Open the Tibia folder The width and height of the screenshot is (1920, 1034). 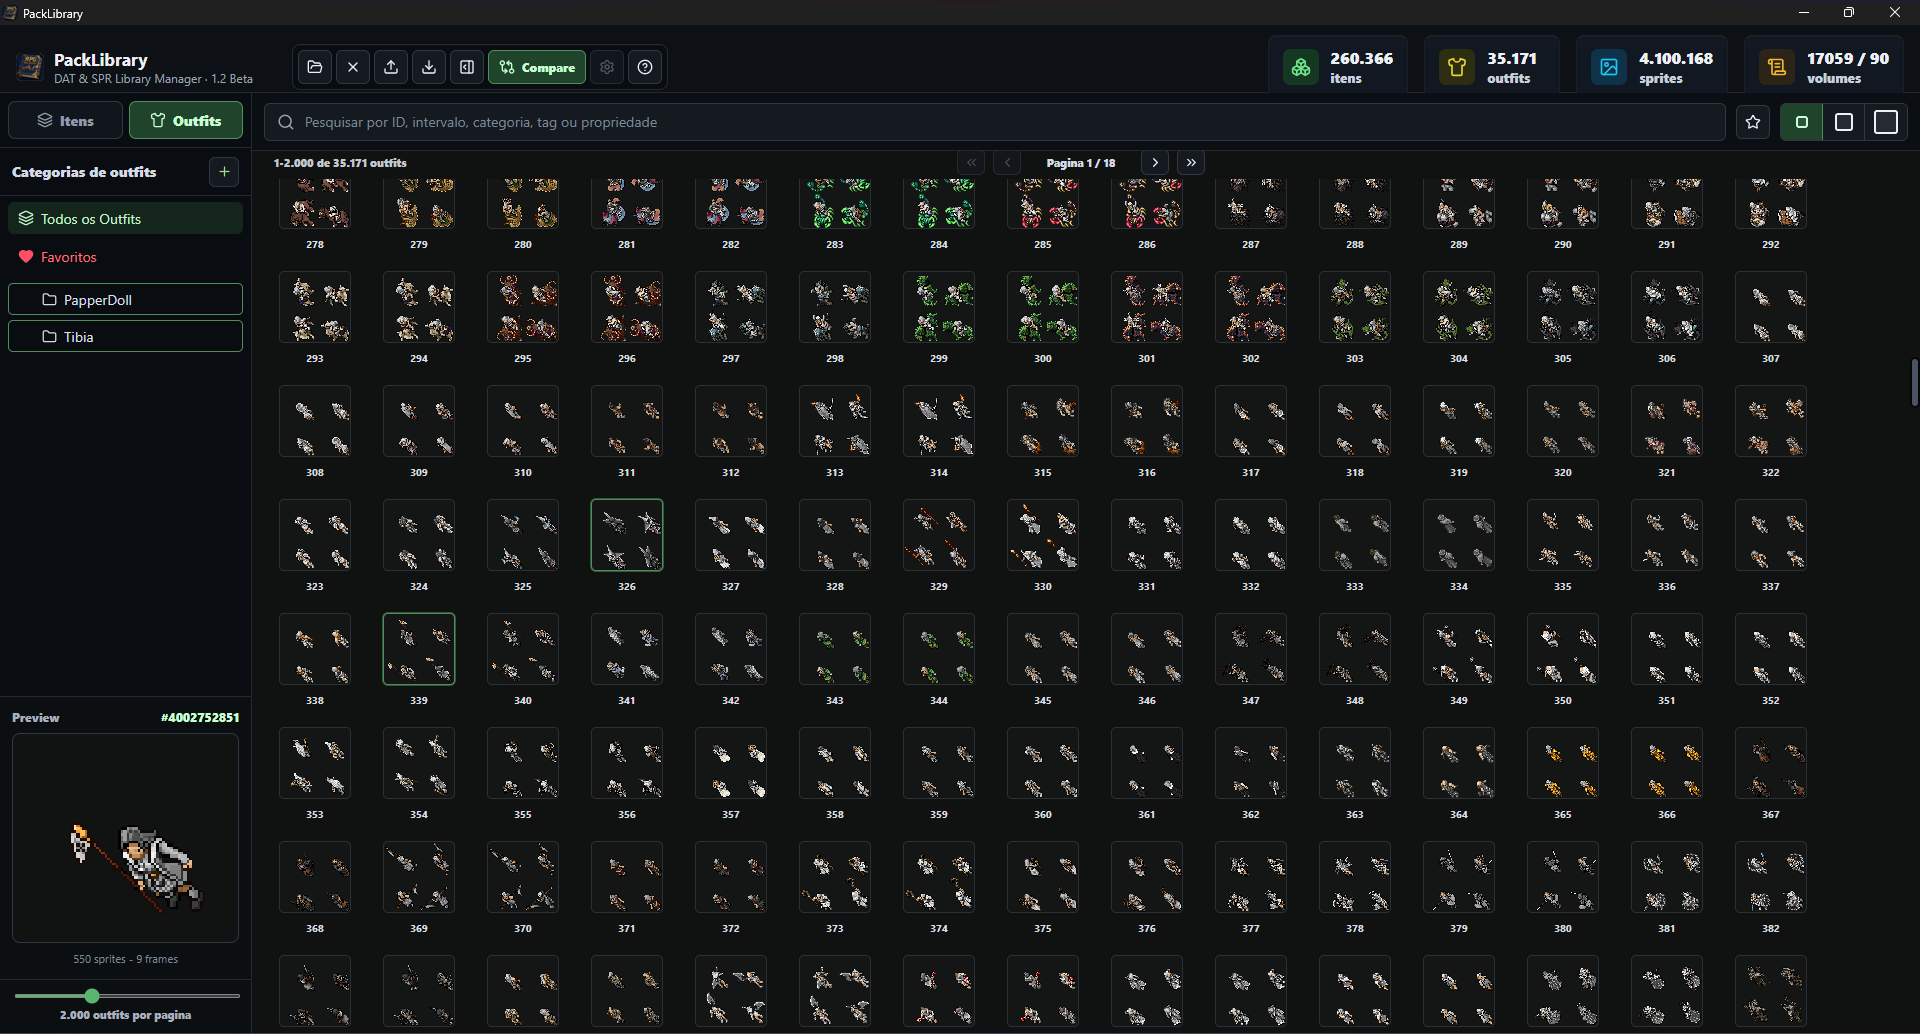[x=125, y=337]
